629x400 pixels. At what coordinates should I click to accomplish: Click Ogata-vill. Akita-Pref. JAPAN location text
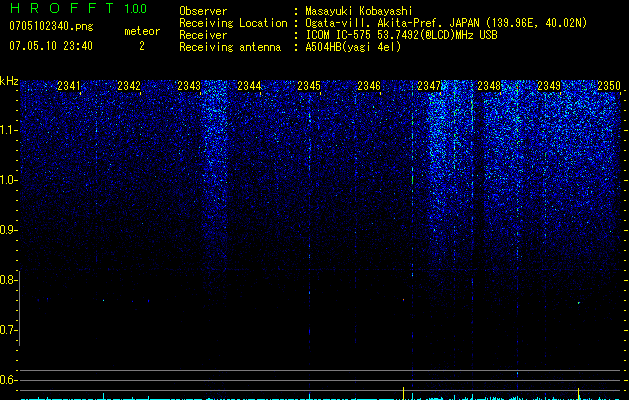446,23
